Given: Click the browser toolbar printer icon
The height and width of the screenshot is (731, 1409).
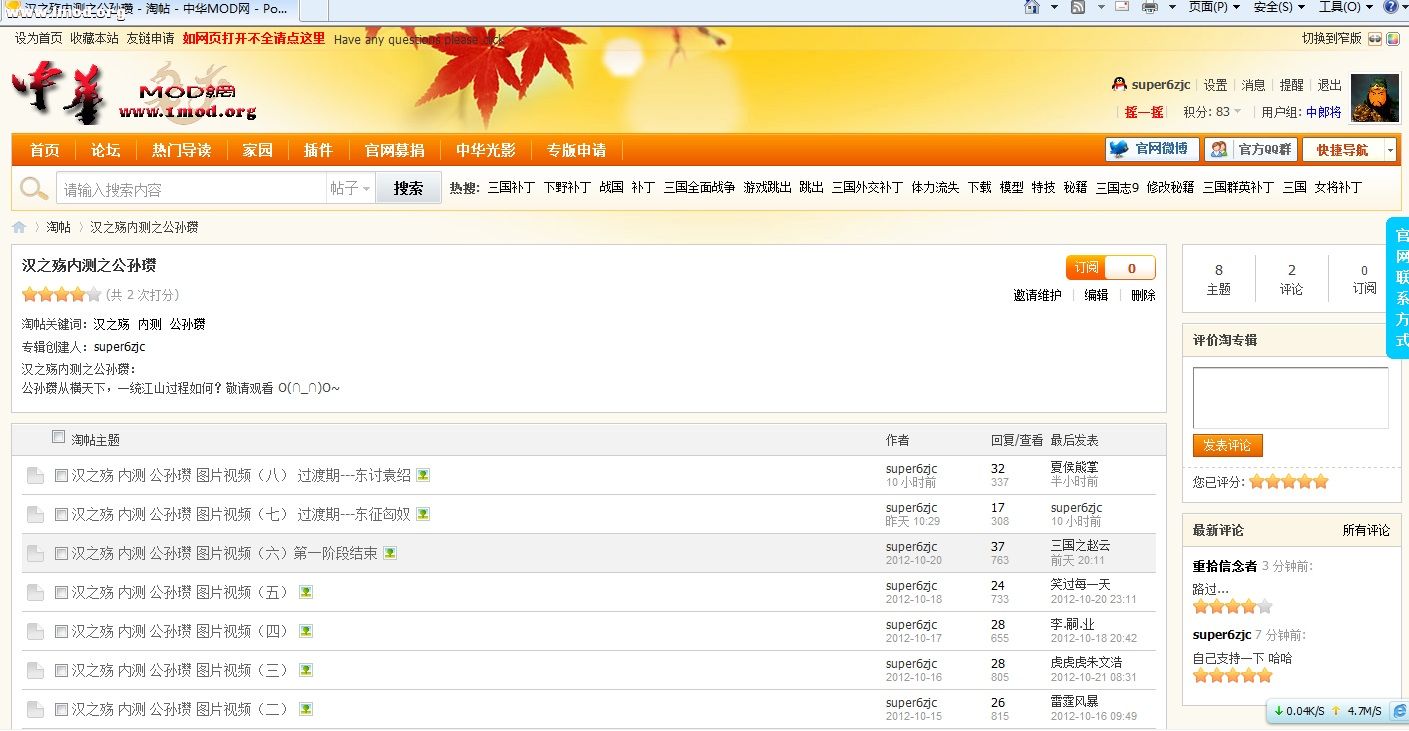Looking at the screenshot, I should 1150,7.
